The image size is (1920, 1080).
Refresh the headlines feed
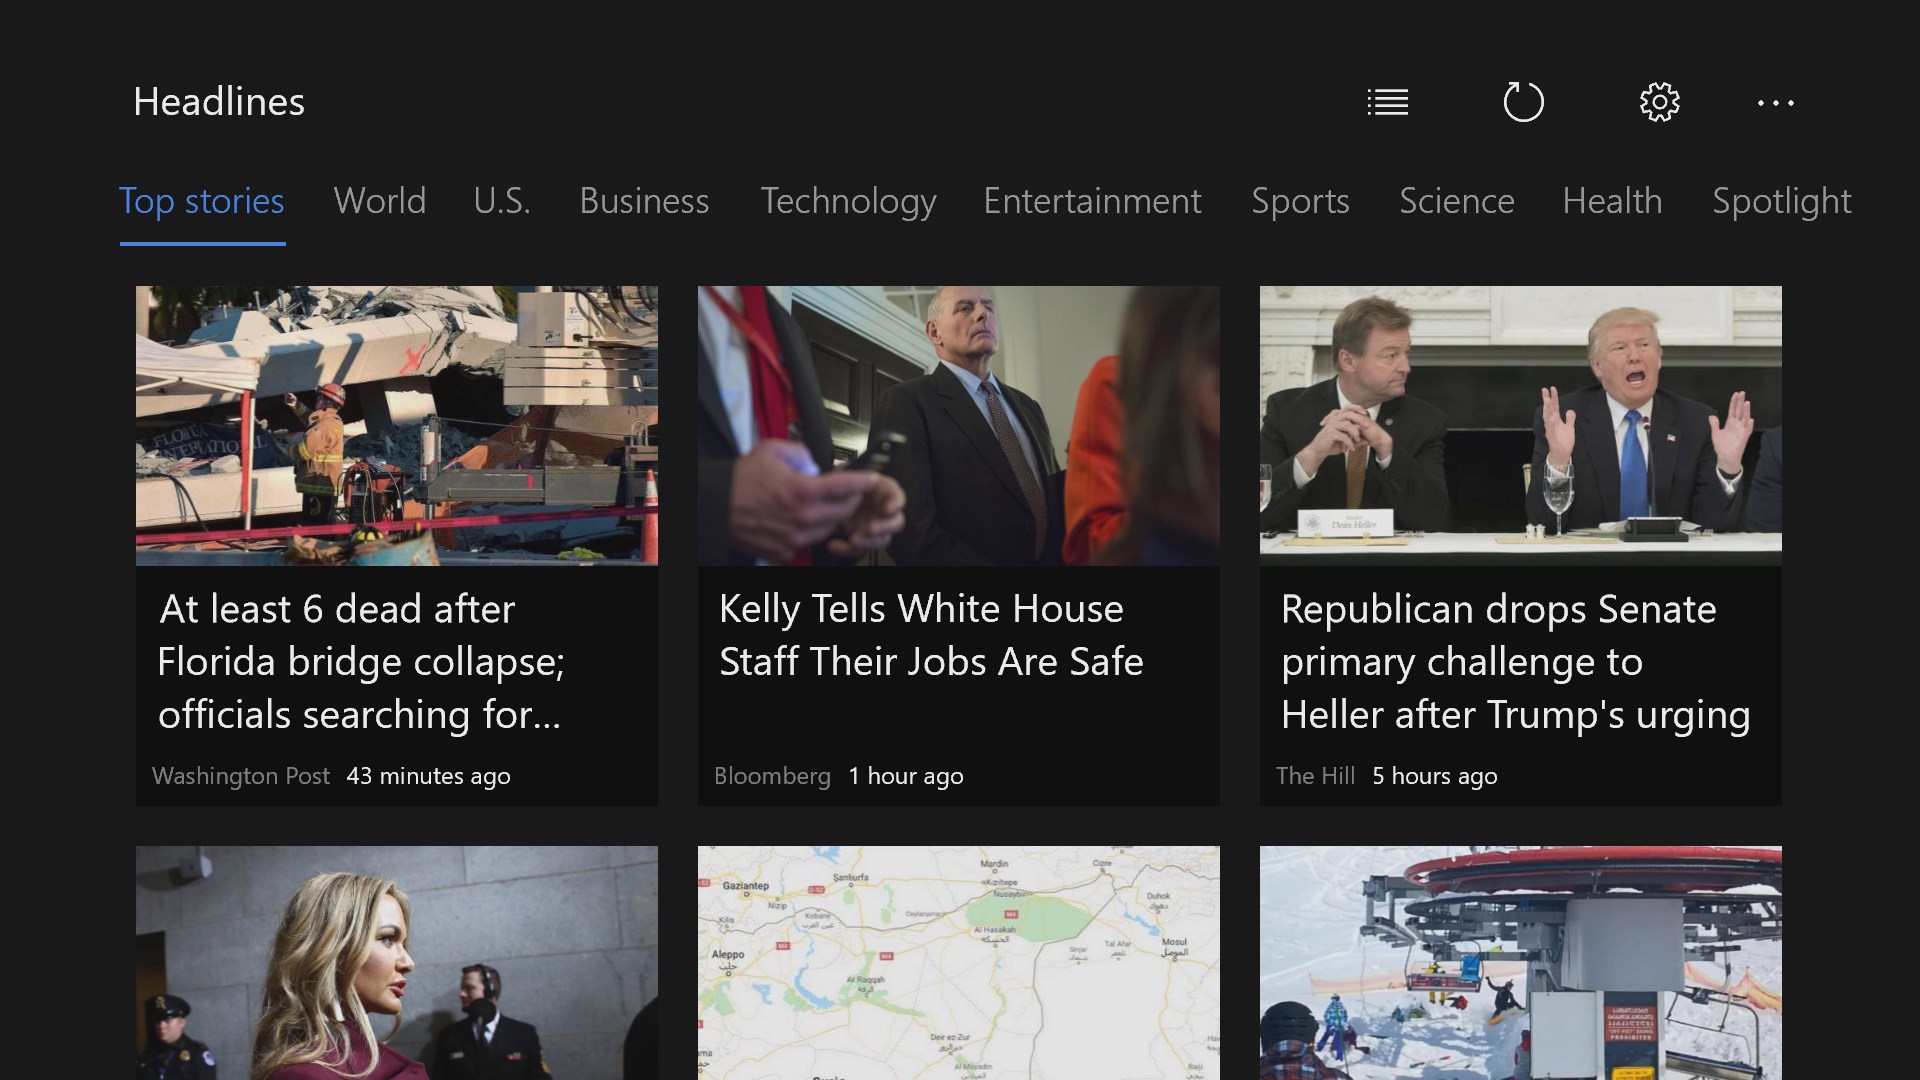1523,102
